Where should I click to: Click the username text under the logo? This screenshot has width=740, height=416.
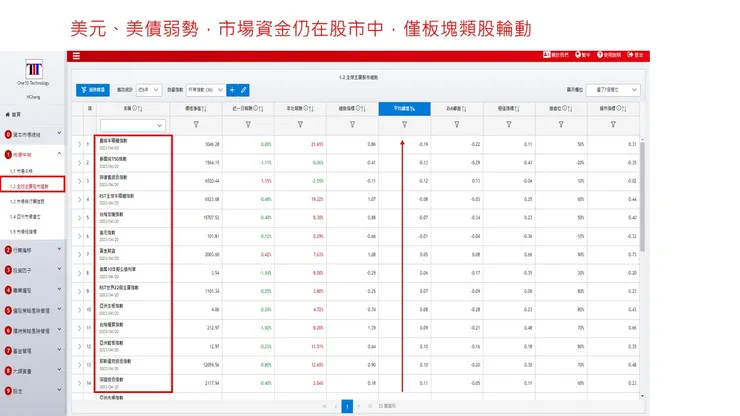tap(33, 97)
